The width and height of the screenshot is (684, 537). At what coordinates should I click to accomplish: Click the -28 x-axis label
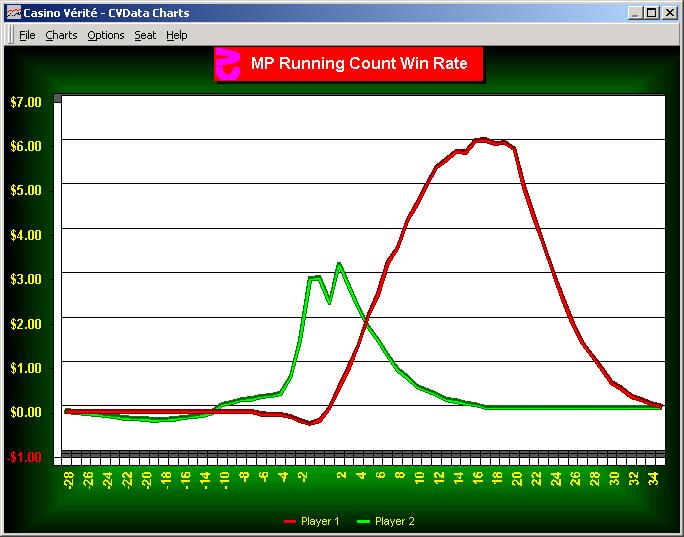(69, 482)
